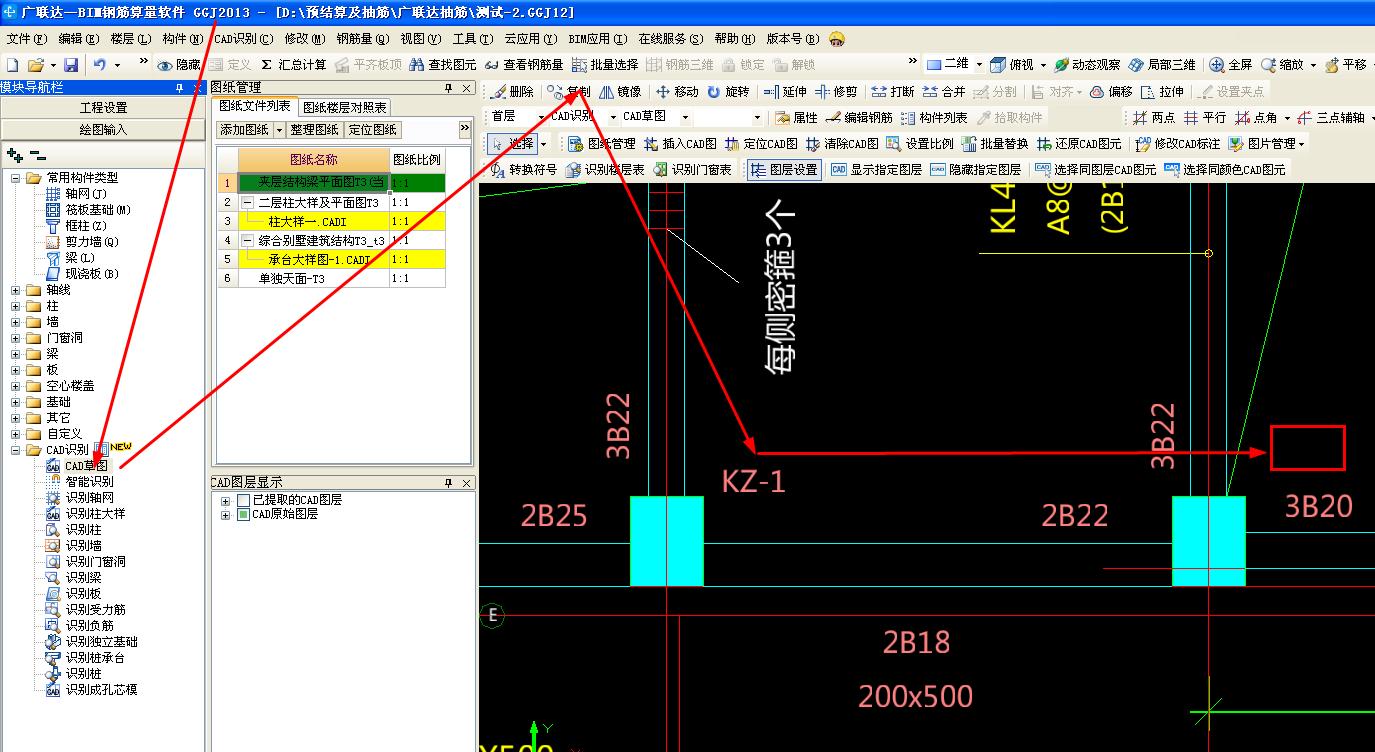Select the 修剪 (trim) tool

coord(837,91)
